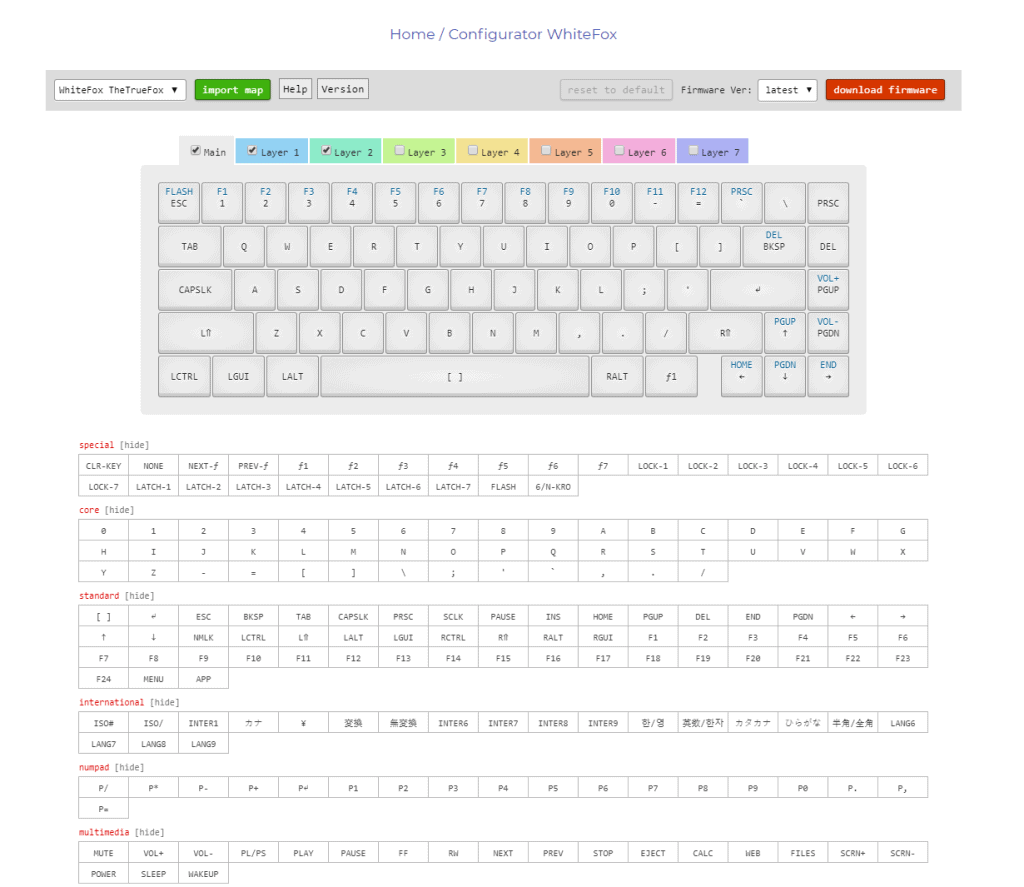Choose EJECT from the multimedia list
The width and height of the screenshot is (1024, 887).
[x=653, y=853]
